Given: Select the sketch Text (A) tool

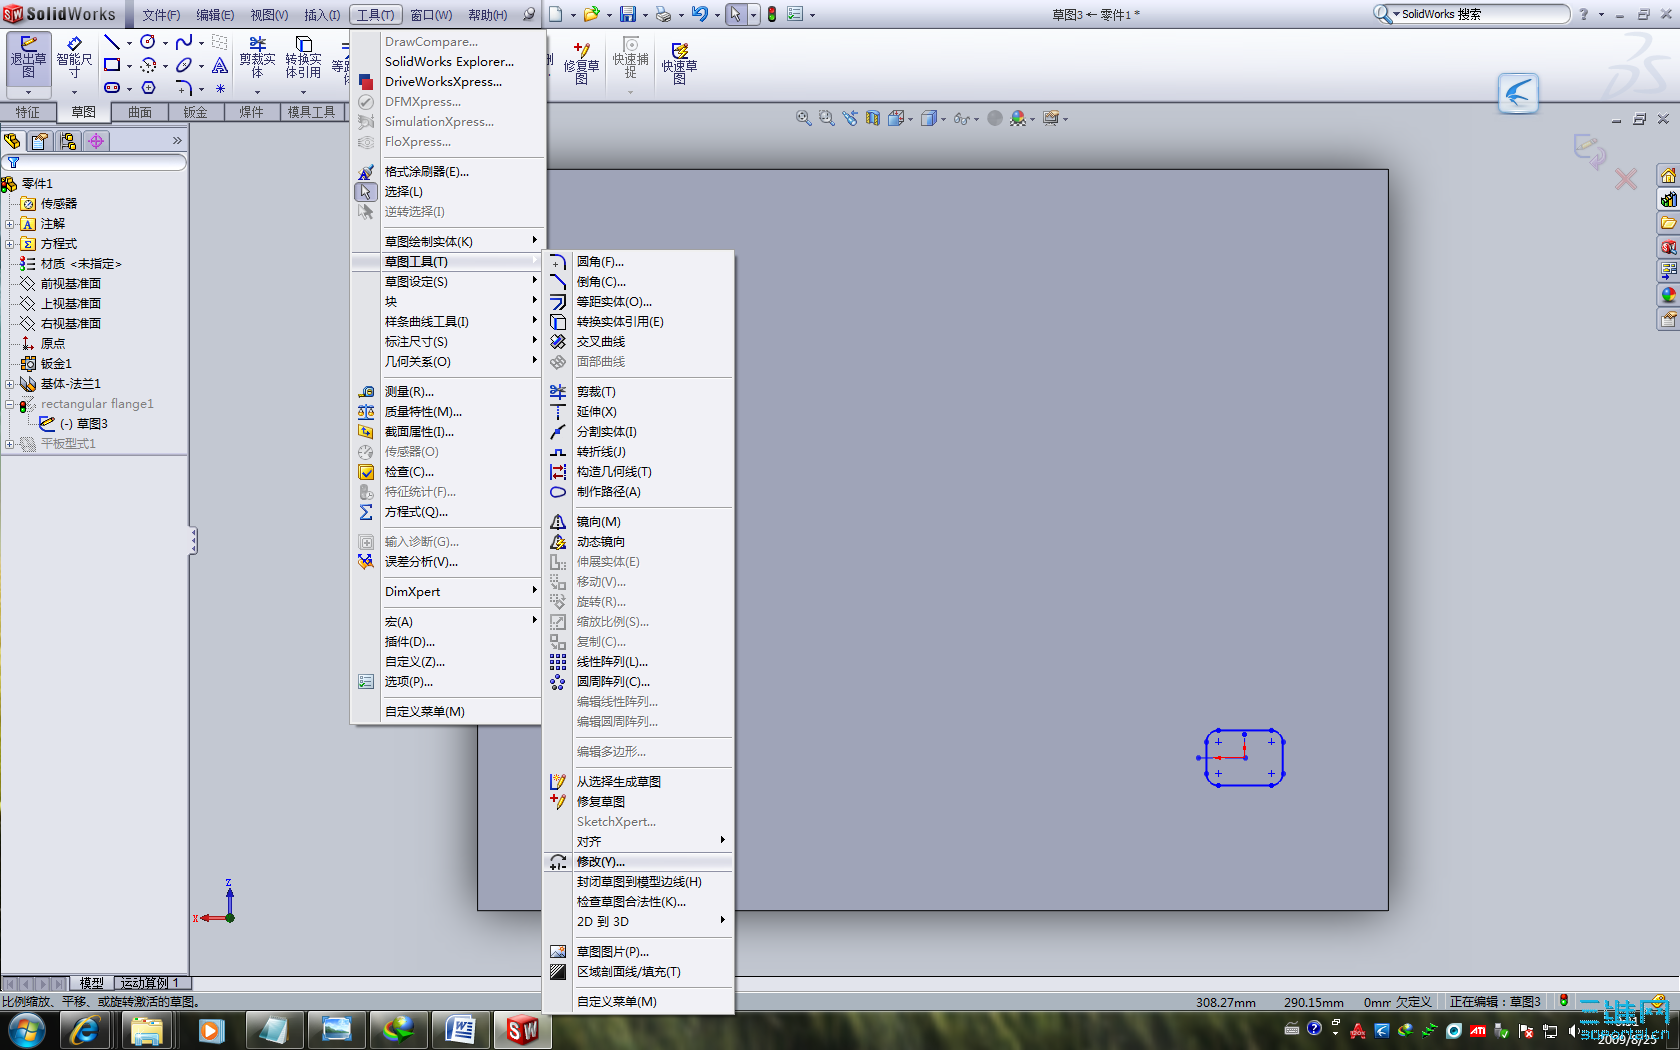Looking at the screenshot, I should (220, 65).
